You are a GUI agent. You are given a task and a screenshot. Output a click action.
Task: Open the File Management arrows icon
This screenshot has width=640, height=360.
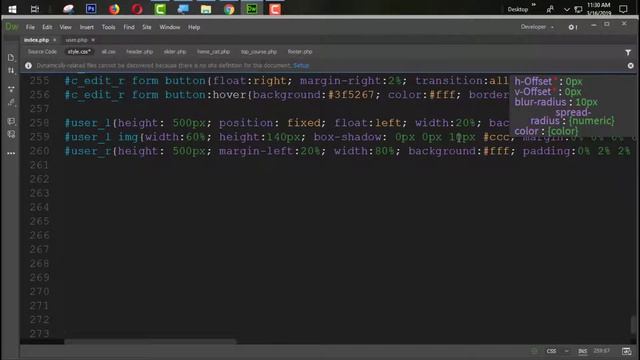point(11,71)
